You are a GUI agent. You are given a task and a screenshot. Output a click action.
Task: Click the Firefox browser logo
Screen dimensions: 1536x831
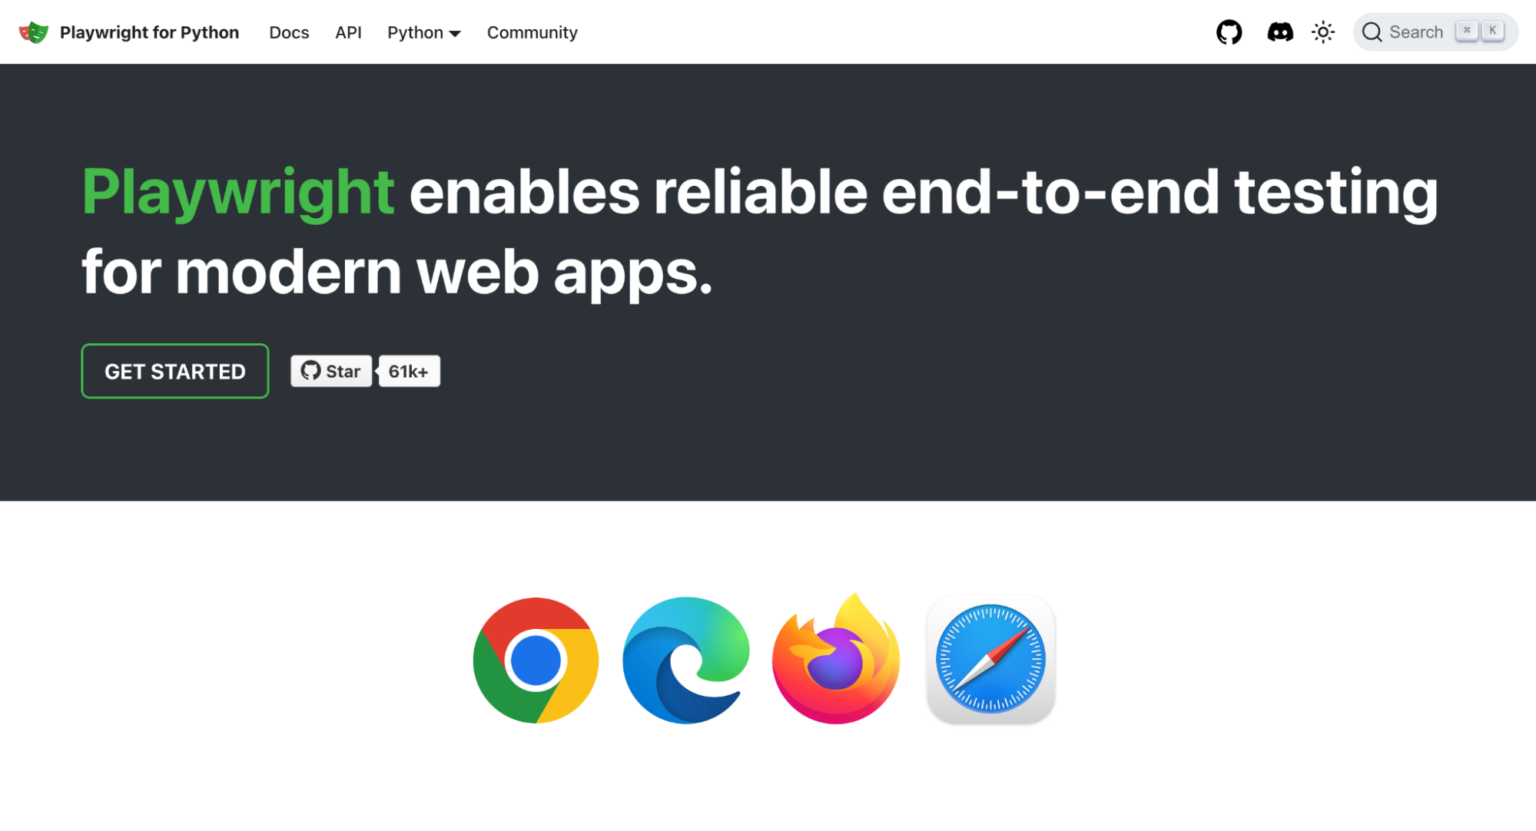pyautogui.click(x=836, y=659)
